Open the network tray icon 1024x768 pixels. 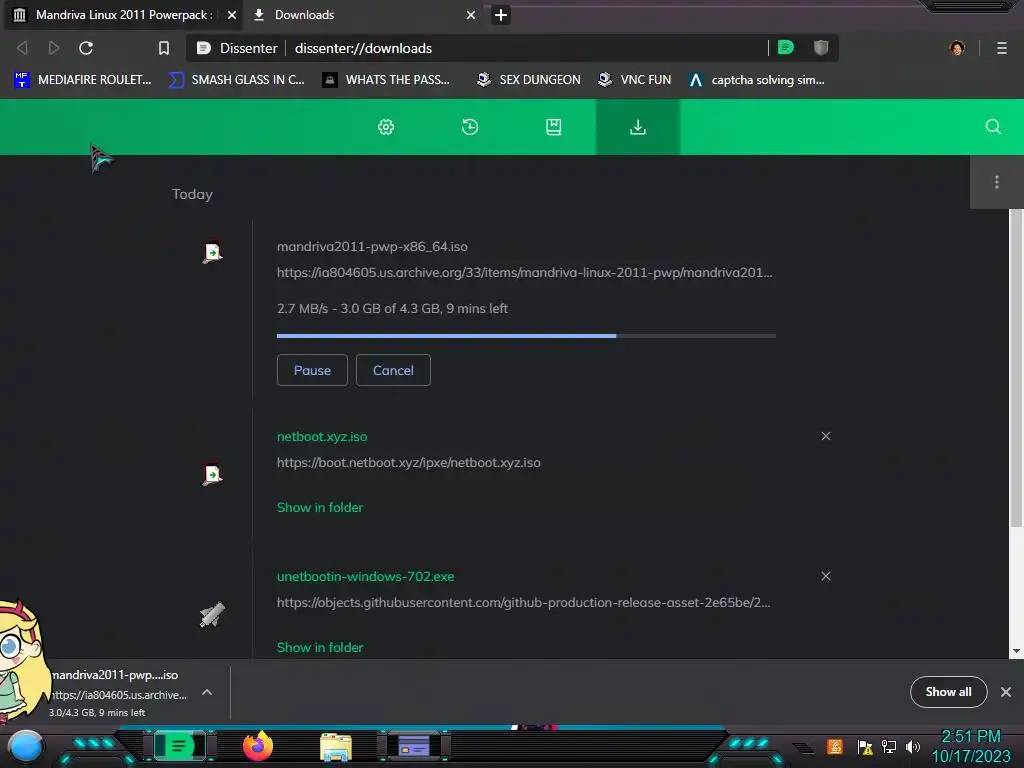point(889,746)
